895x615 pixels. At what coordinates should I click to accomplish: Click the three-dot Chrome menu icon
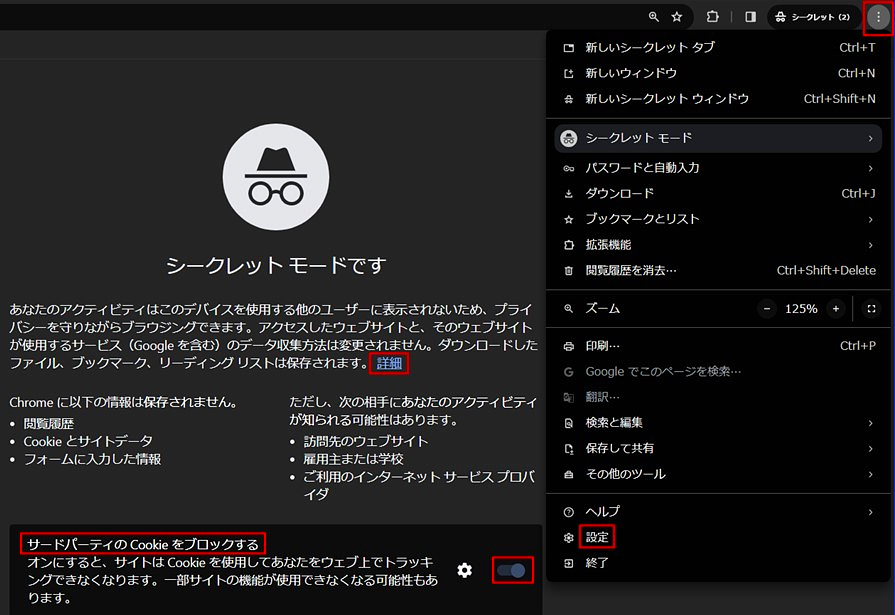click(x=877, y=17)
